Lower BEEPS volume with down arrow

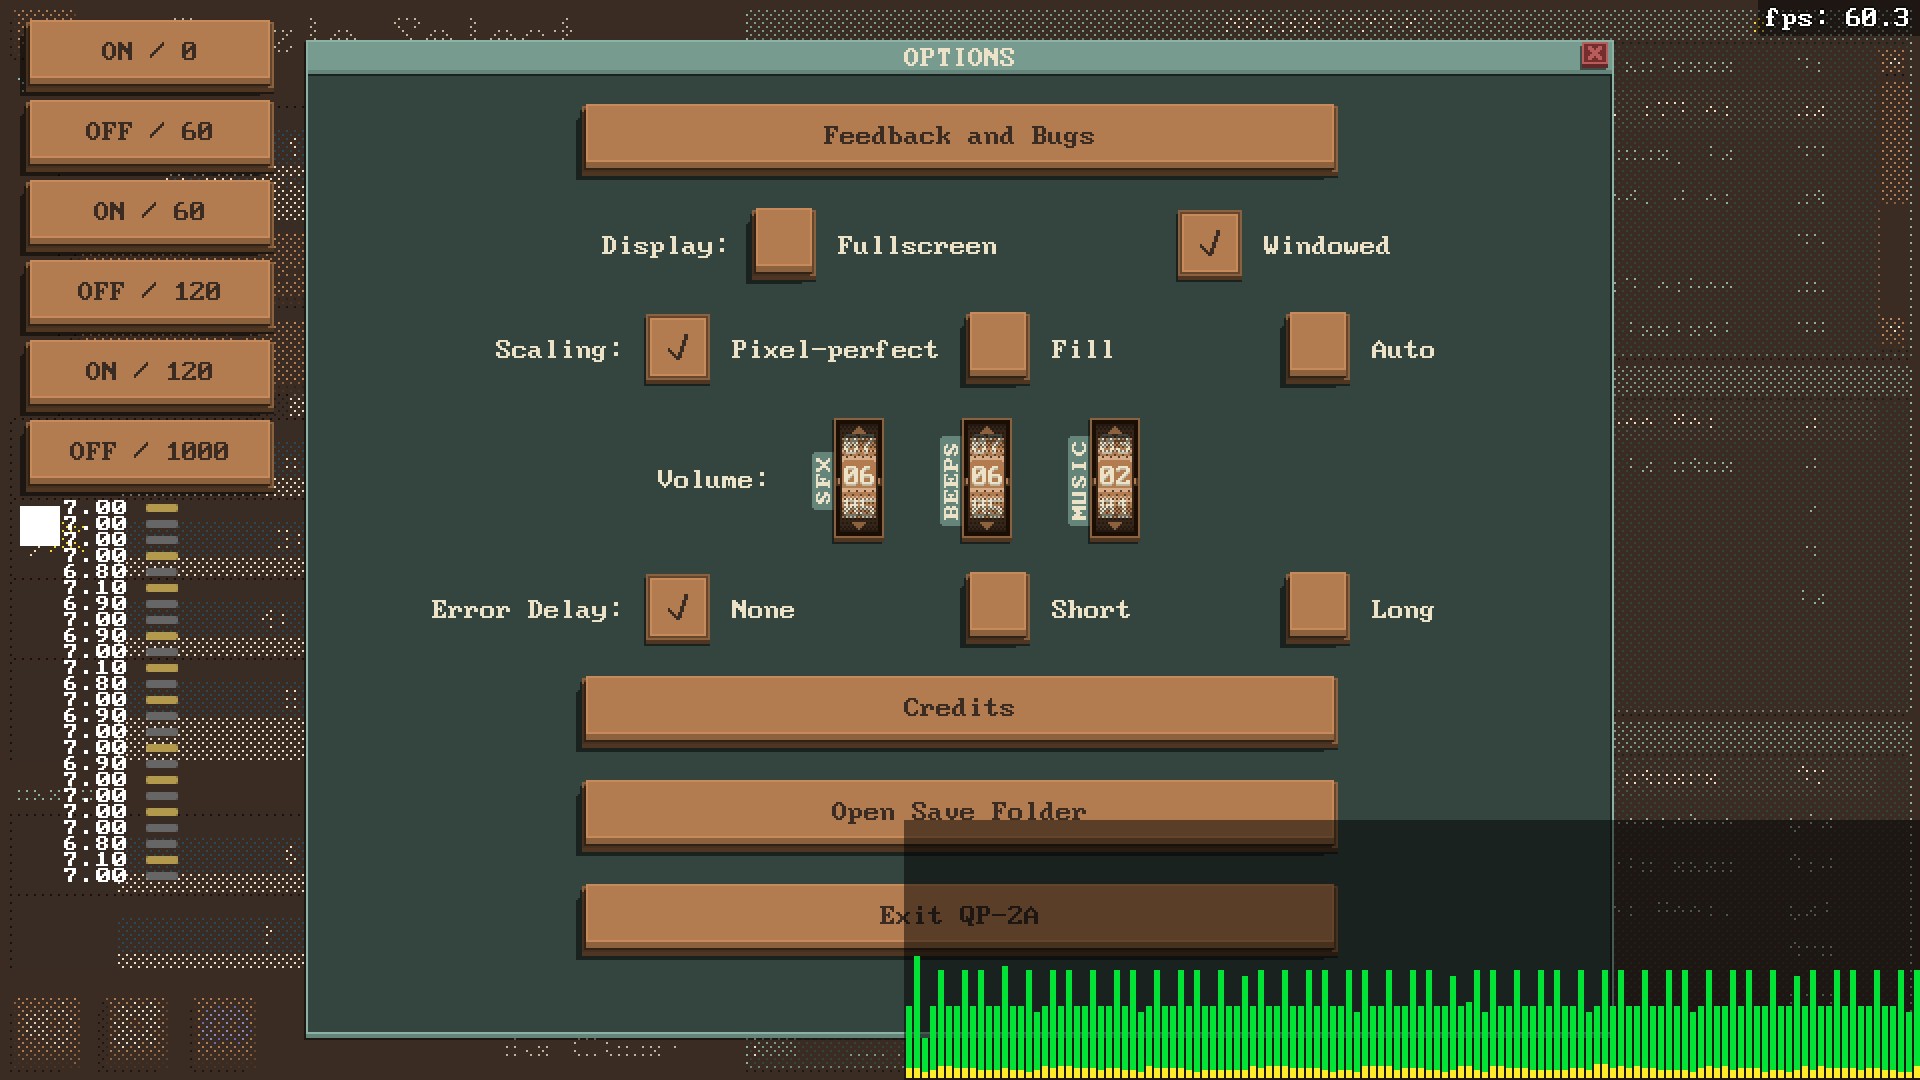[x=986, y=526]
